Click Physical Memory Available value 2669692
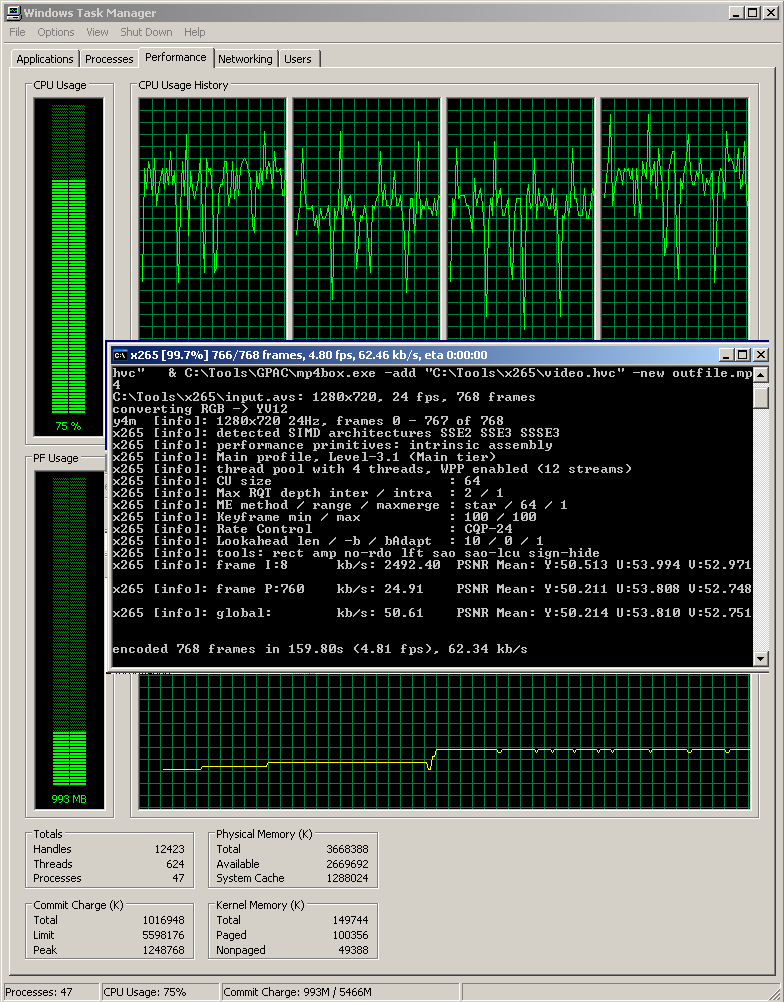This screenshot has width=784, height=1002. click(347, 864)
